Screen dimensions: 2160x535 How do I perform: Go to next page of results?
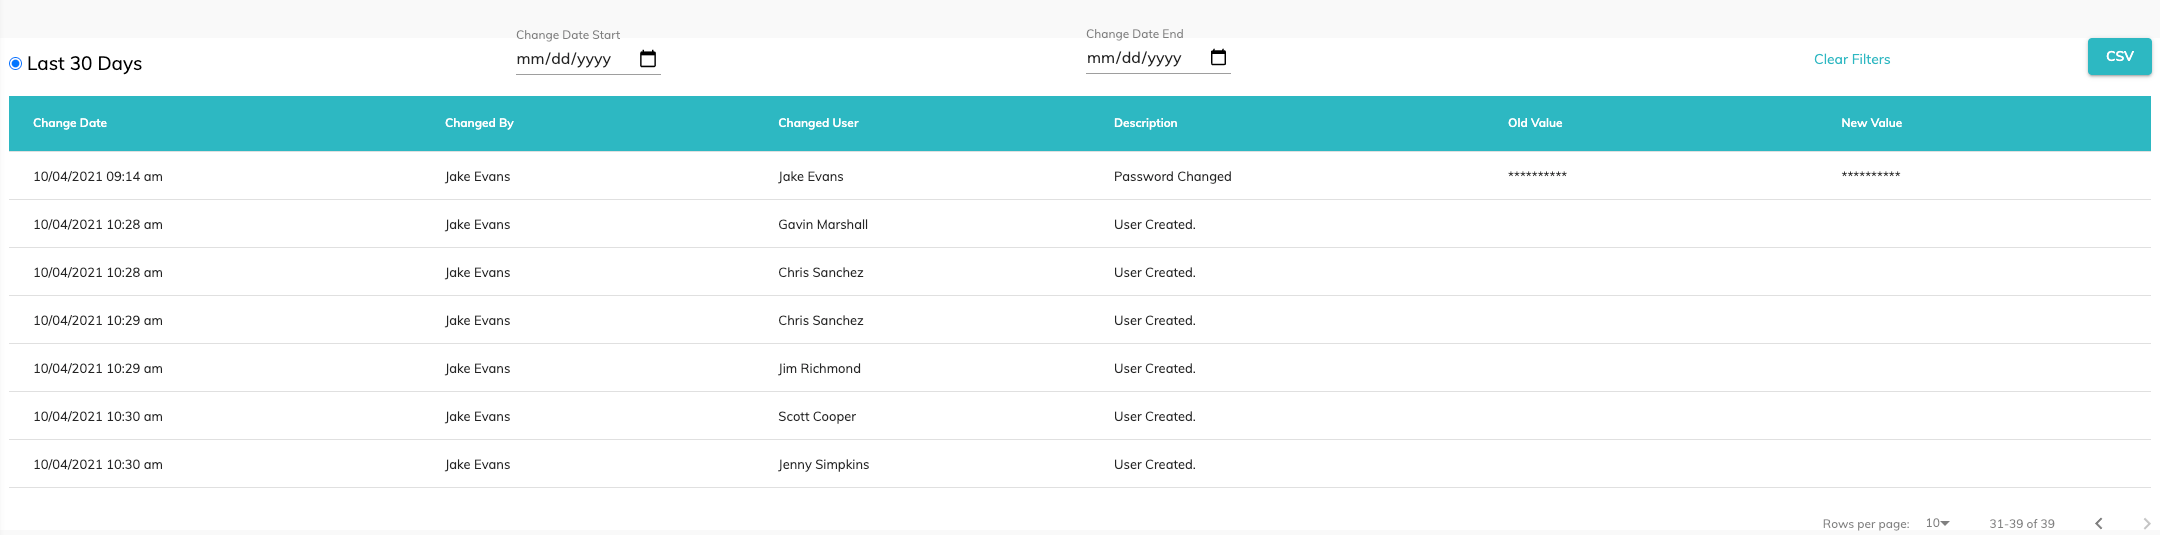click(2146, 523)
